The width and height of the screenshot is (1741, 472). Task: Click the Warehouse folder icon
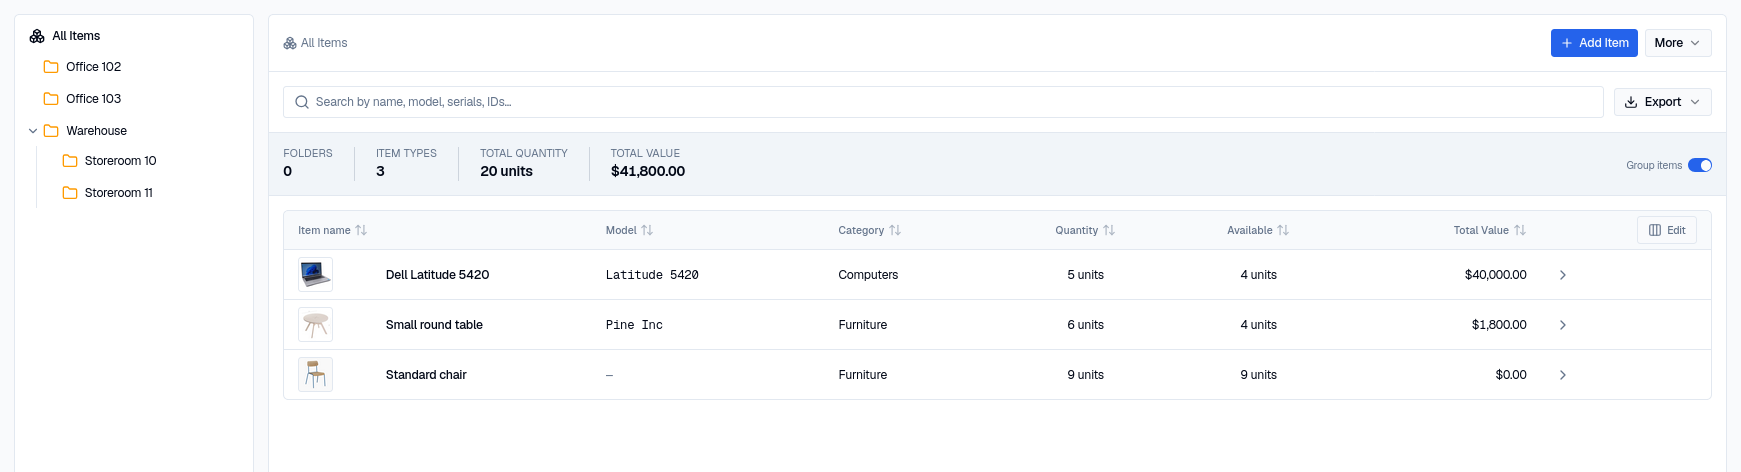pos(51,131)
